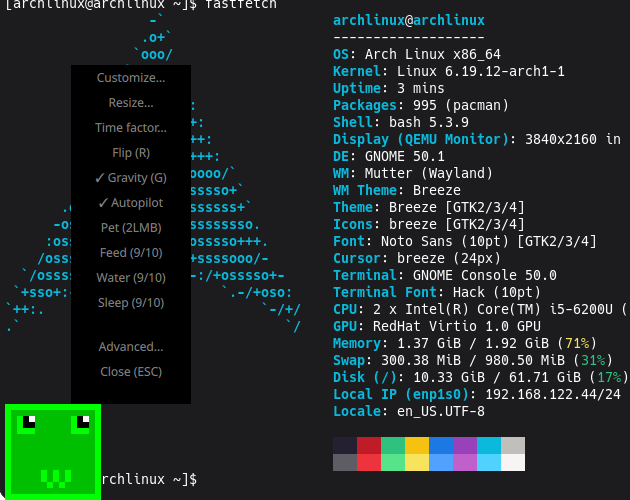Pick the white color block

point(513,462)
